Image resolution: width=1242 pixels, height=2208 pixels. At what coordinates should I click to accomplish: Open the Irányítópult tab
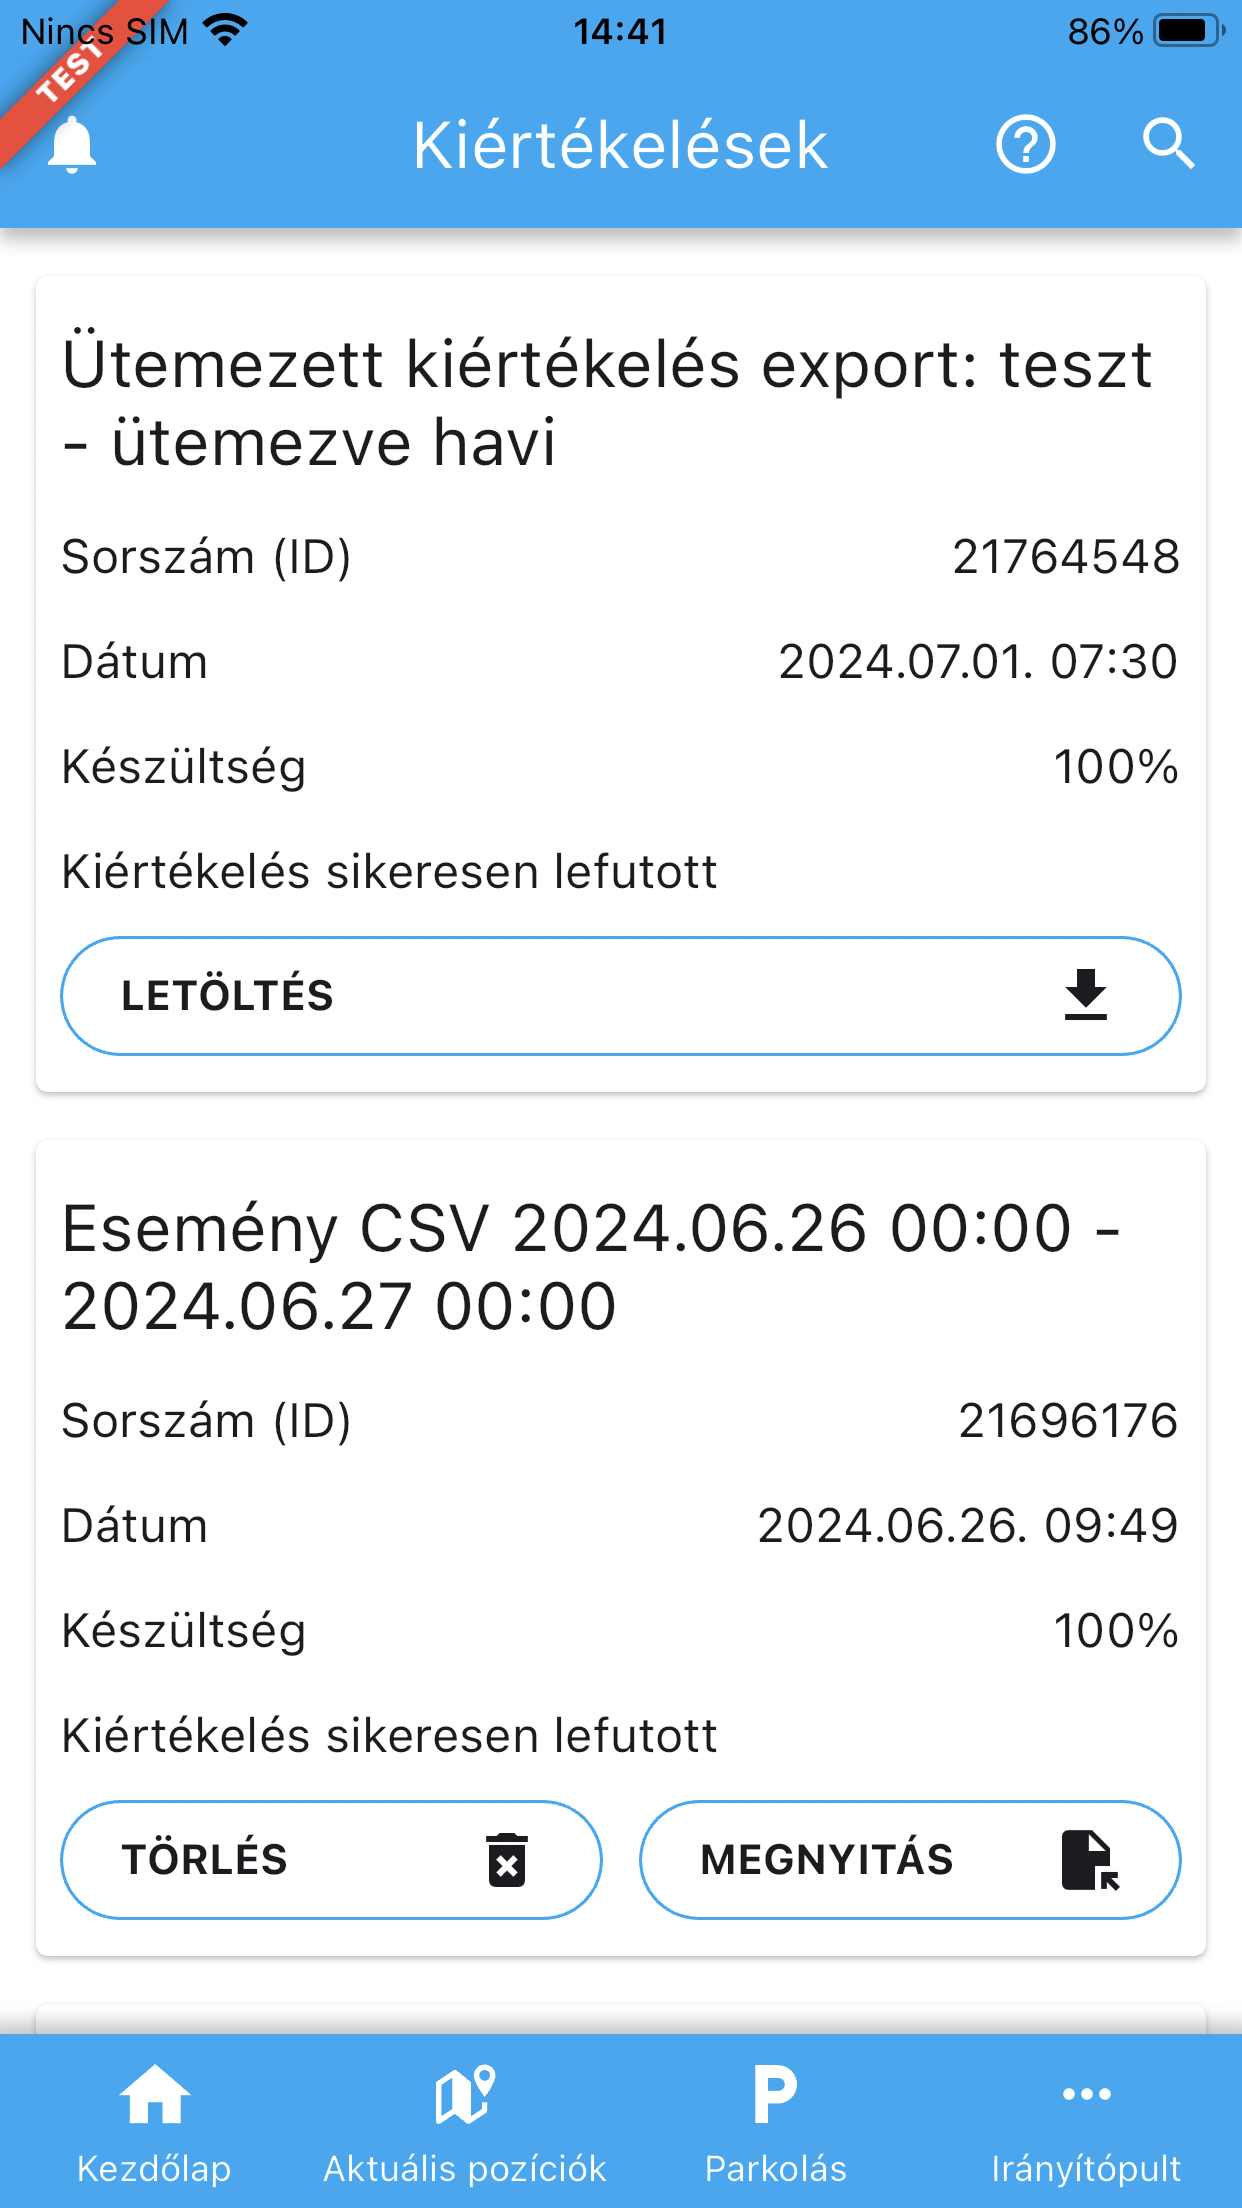click(1086, 2168)
